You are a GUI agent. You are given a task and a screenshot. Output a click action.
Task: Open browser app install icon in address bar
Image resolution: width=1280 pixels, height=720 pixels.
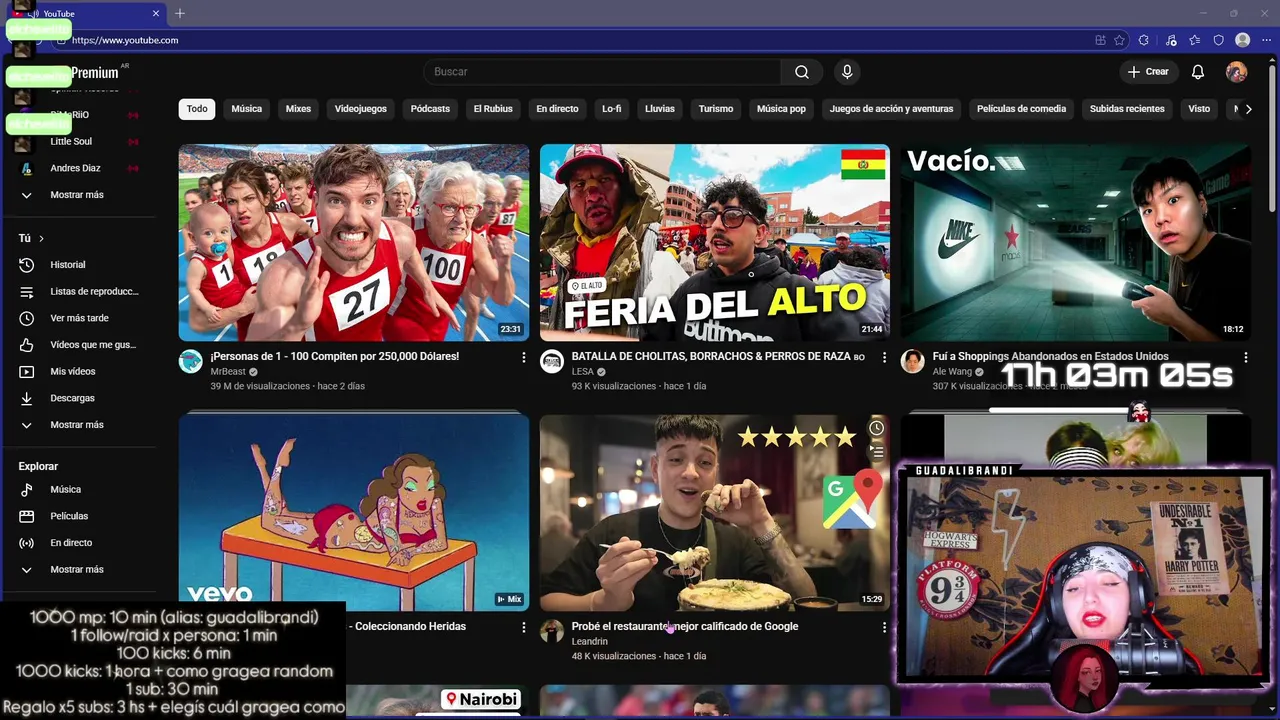1100,40
